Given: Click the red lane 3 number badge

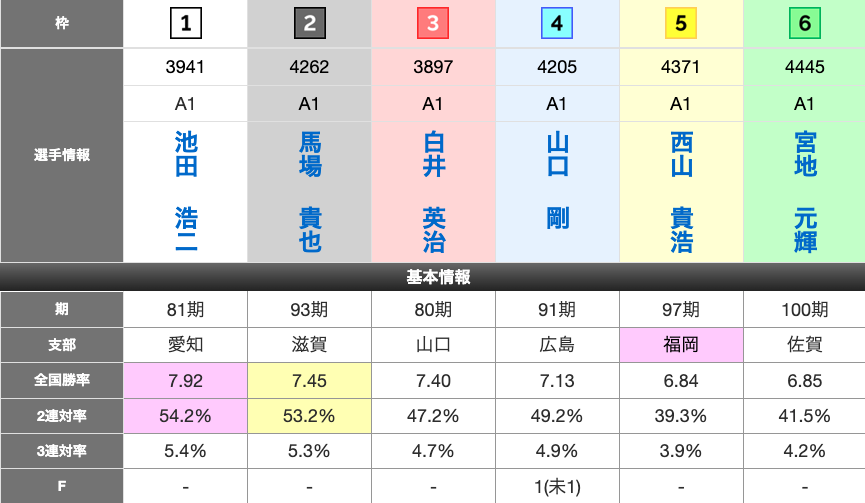Looking at the screenshot, I should point(433,23).
